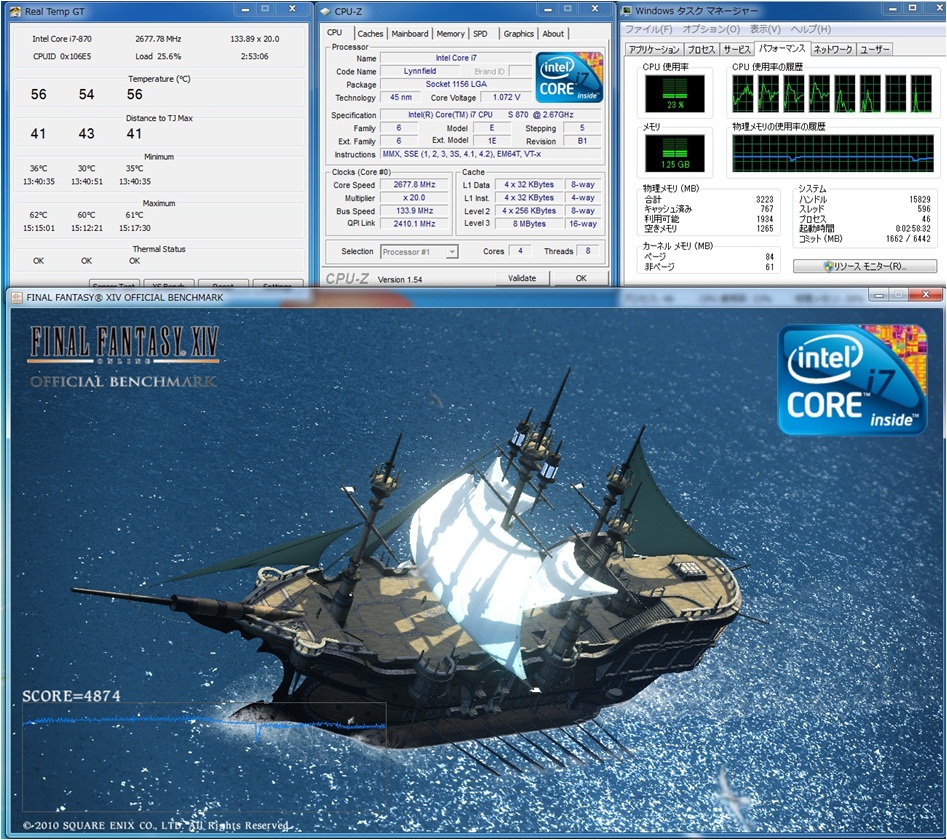Click the SCORE=4874 text in the benchmark
Screen dimensions: 947x840
click(x=71, y=696)
